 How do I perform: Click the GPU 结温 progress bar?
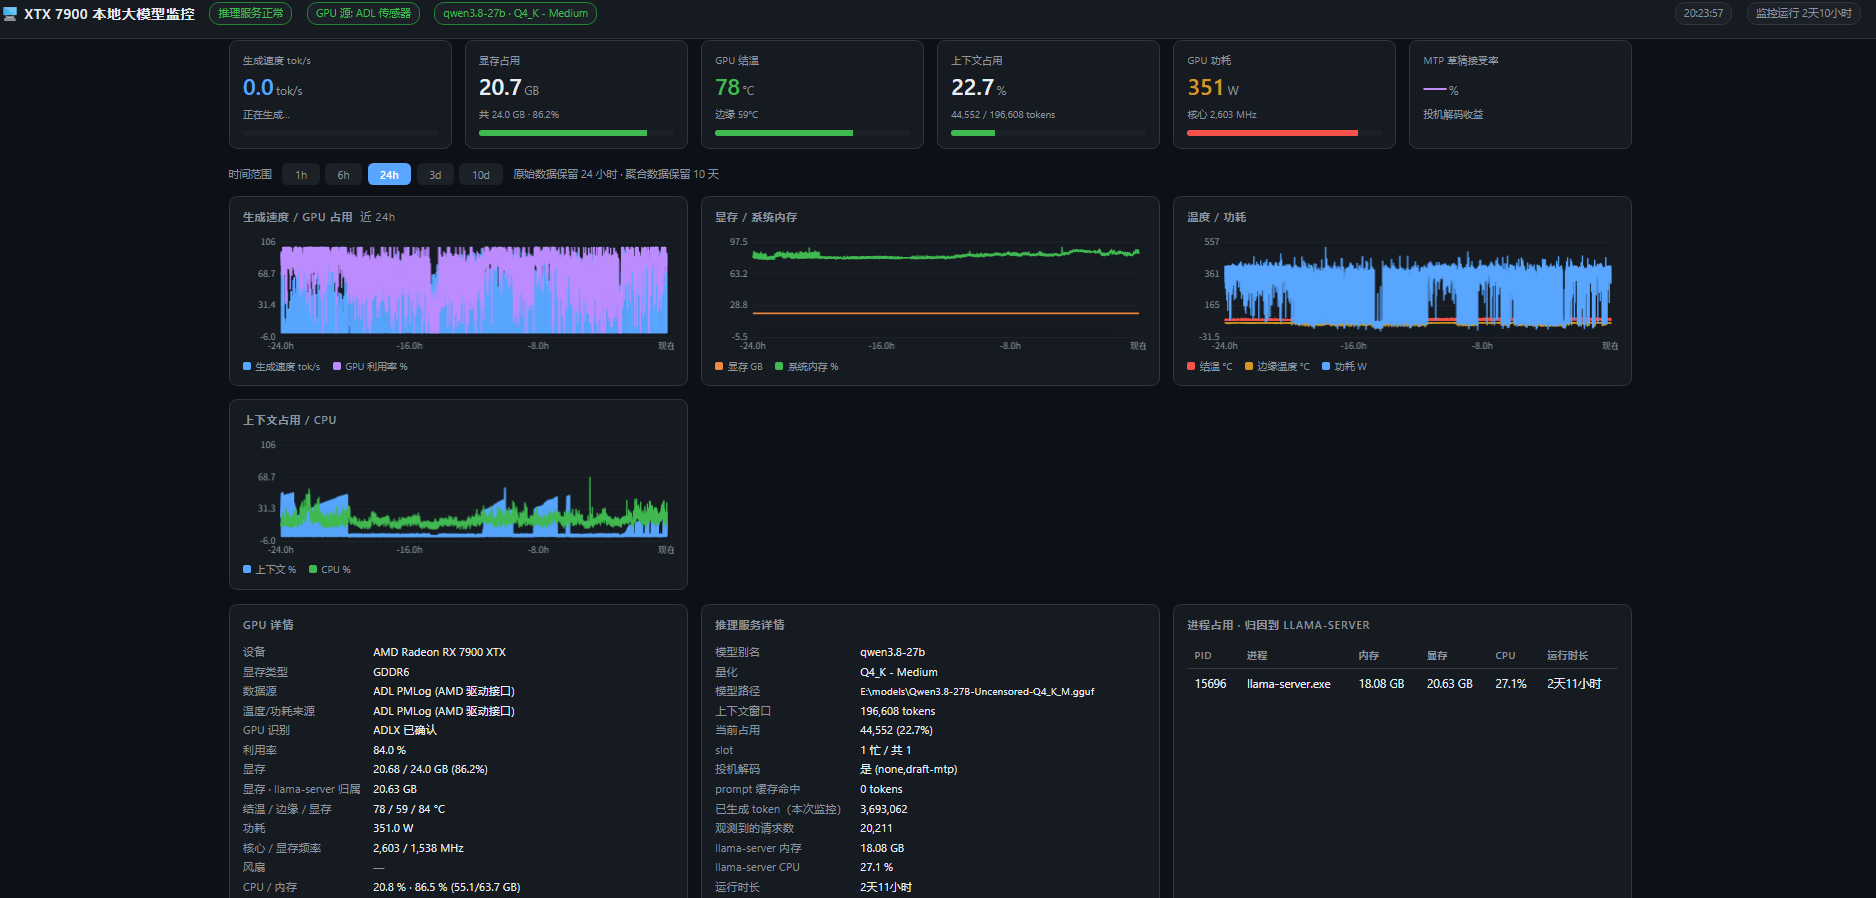(812, 133)
